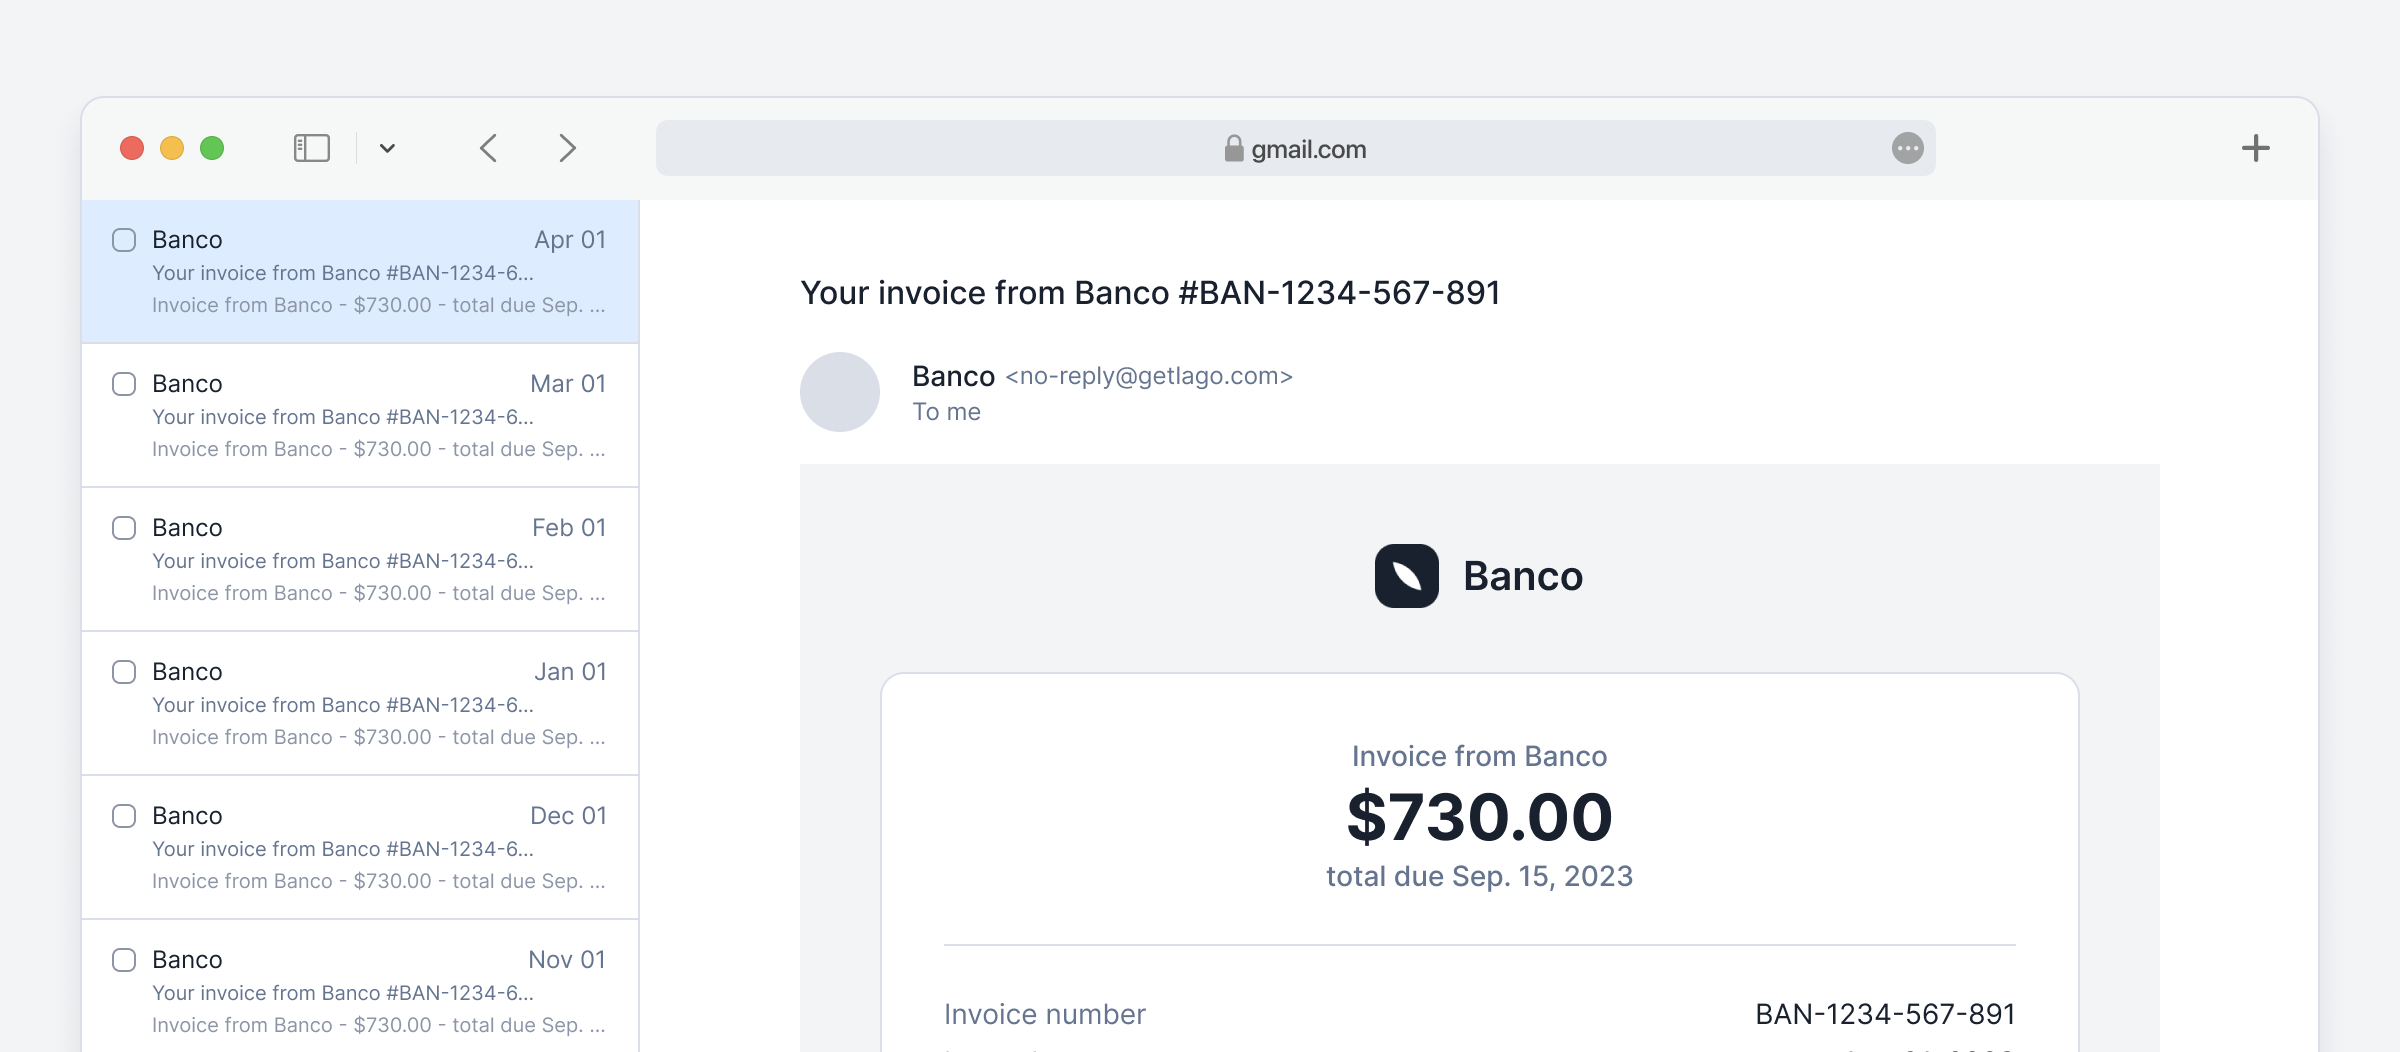Image resolution: width=2400 pixels, height=1052 pixels.
Task: Click the Banco leaf logo
Action: pos(1406,576)
